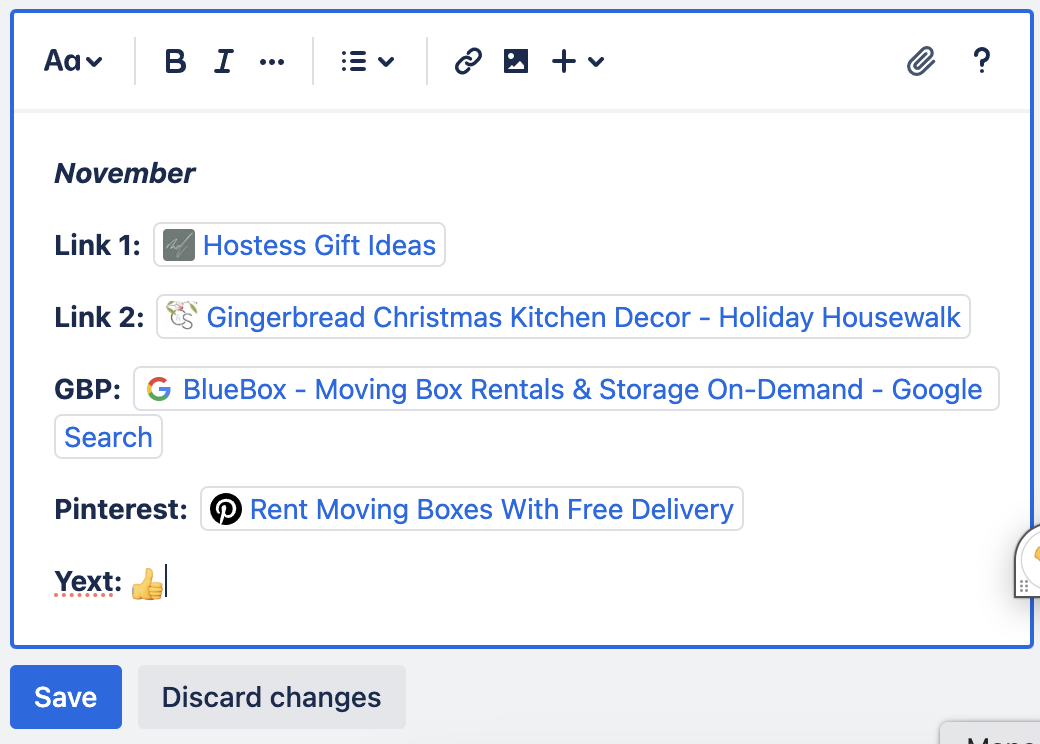The width and height of the screenshot is (1040, 744).
Task: Open more formatting options (three dots)
Action: [x=272, y=62]
